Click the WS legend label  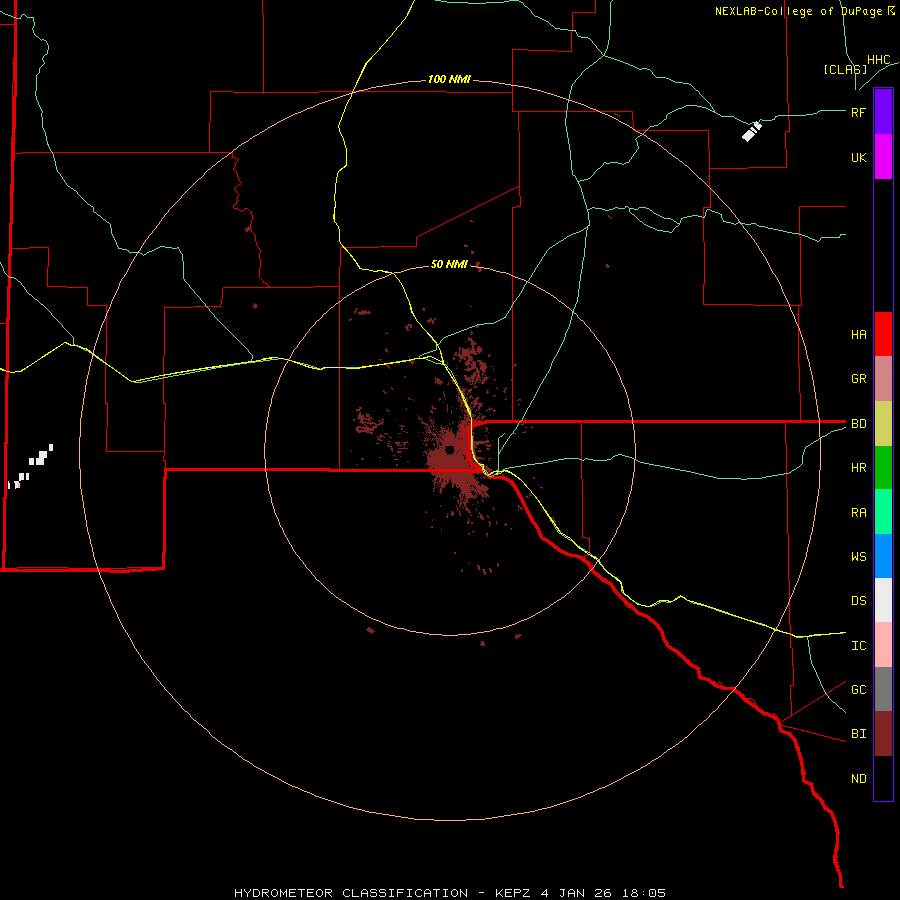click(x=858, y=556)
